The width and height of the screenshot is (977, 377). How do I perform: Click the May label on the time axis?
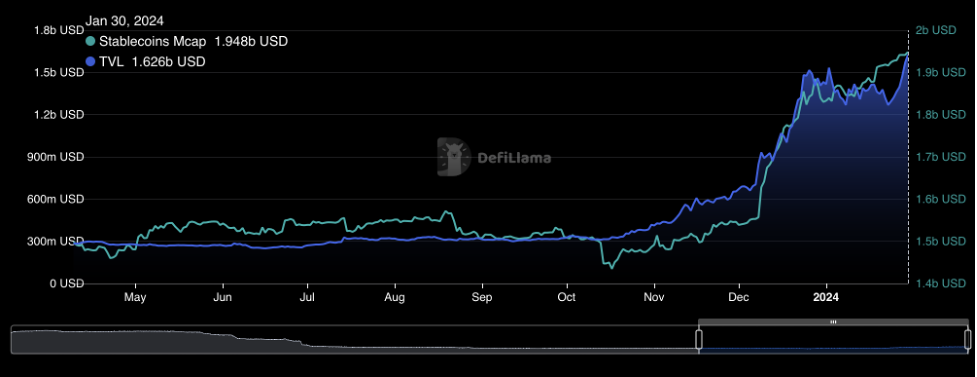click(x=135, y=297)
